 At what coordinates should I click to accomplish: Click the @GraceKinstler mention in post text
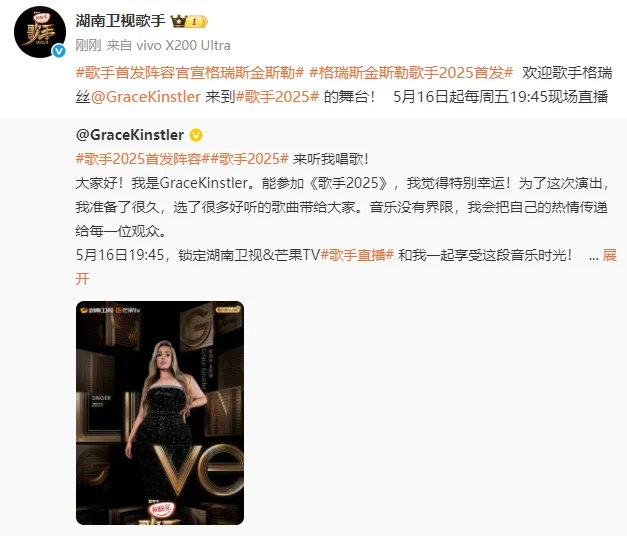coord(146,97)
